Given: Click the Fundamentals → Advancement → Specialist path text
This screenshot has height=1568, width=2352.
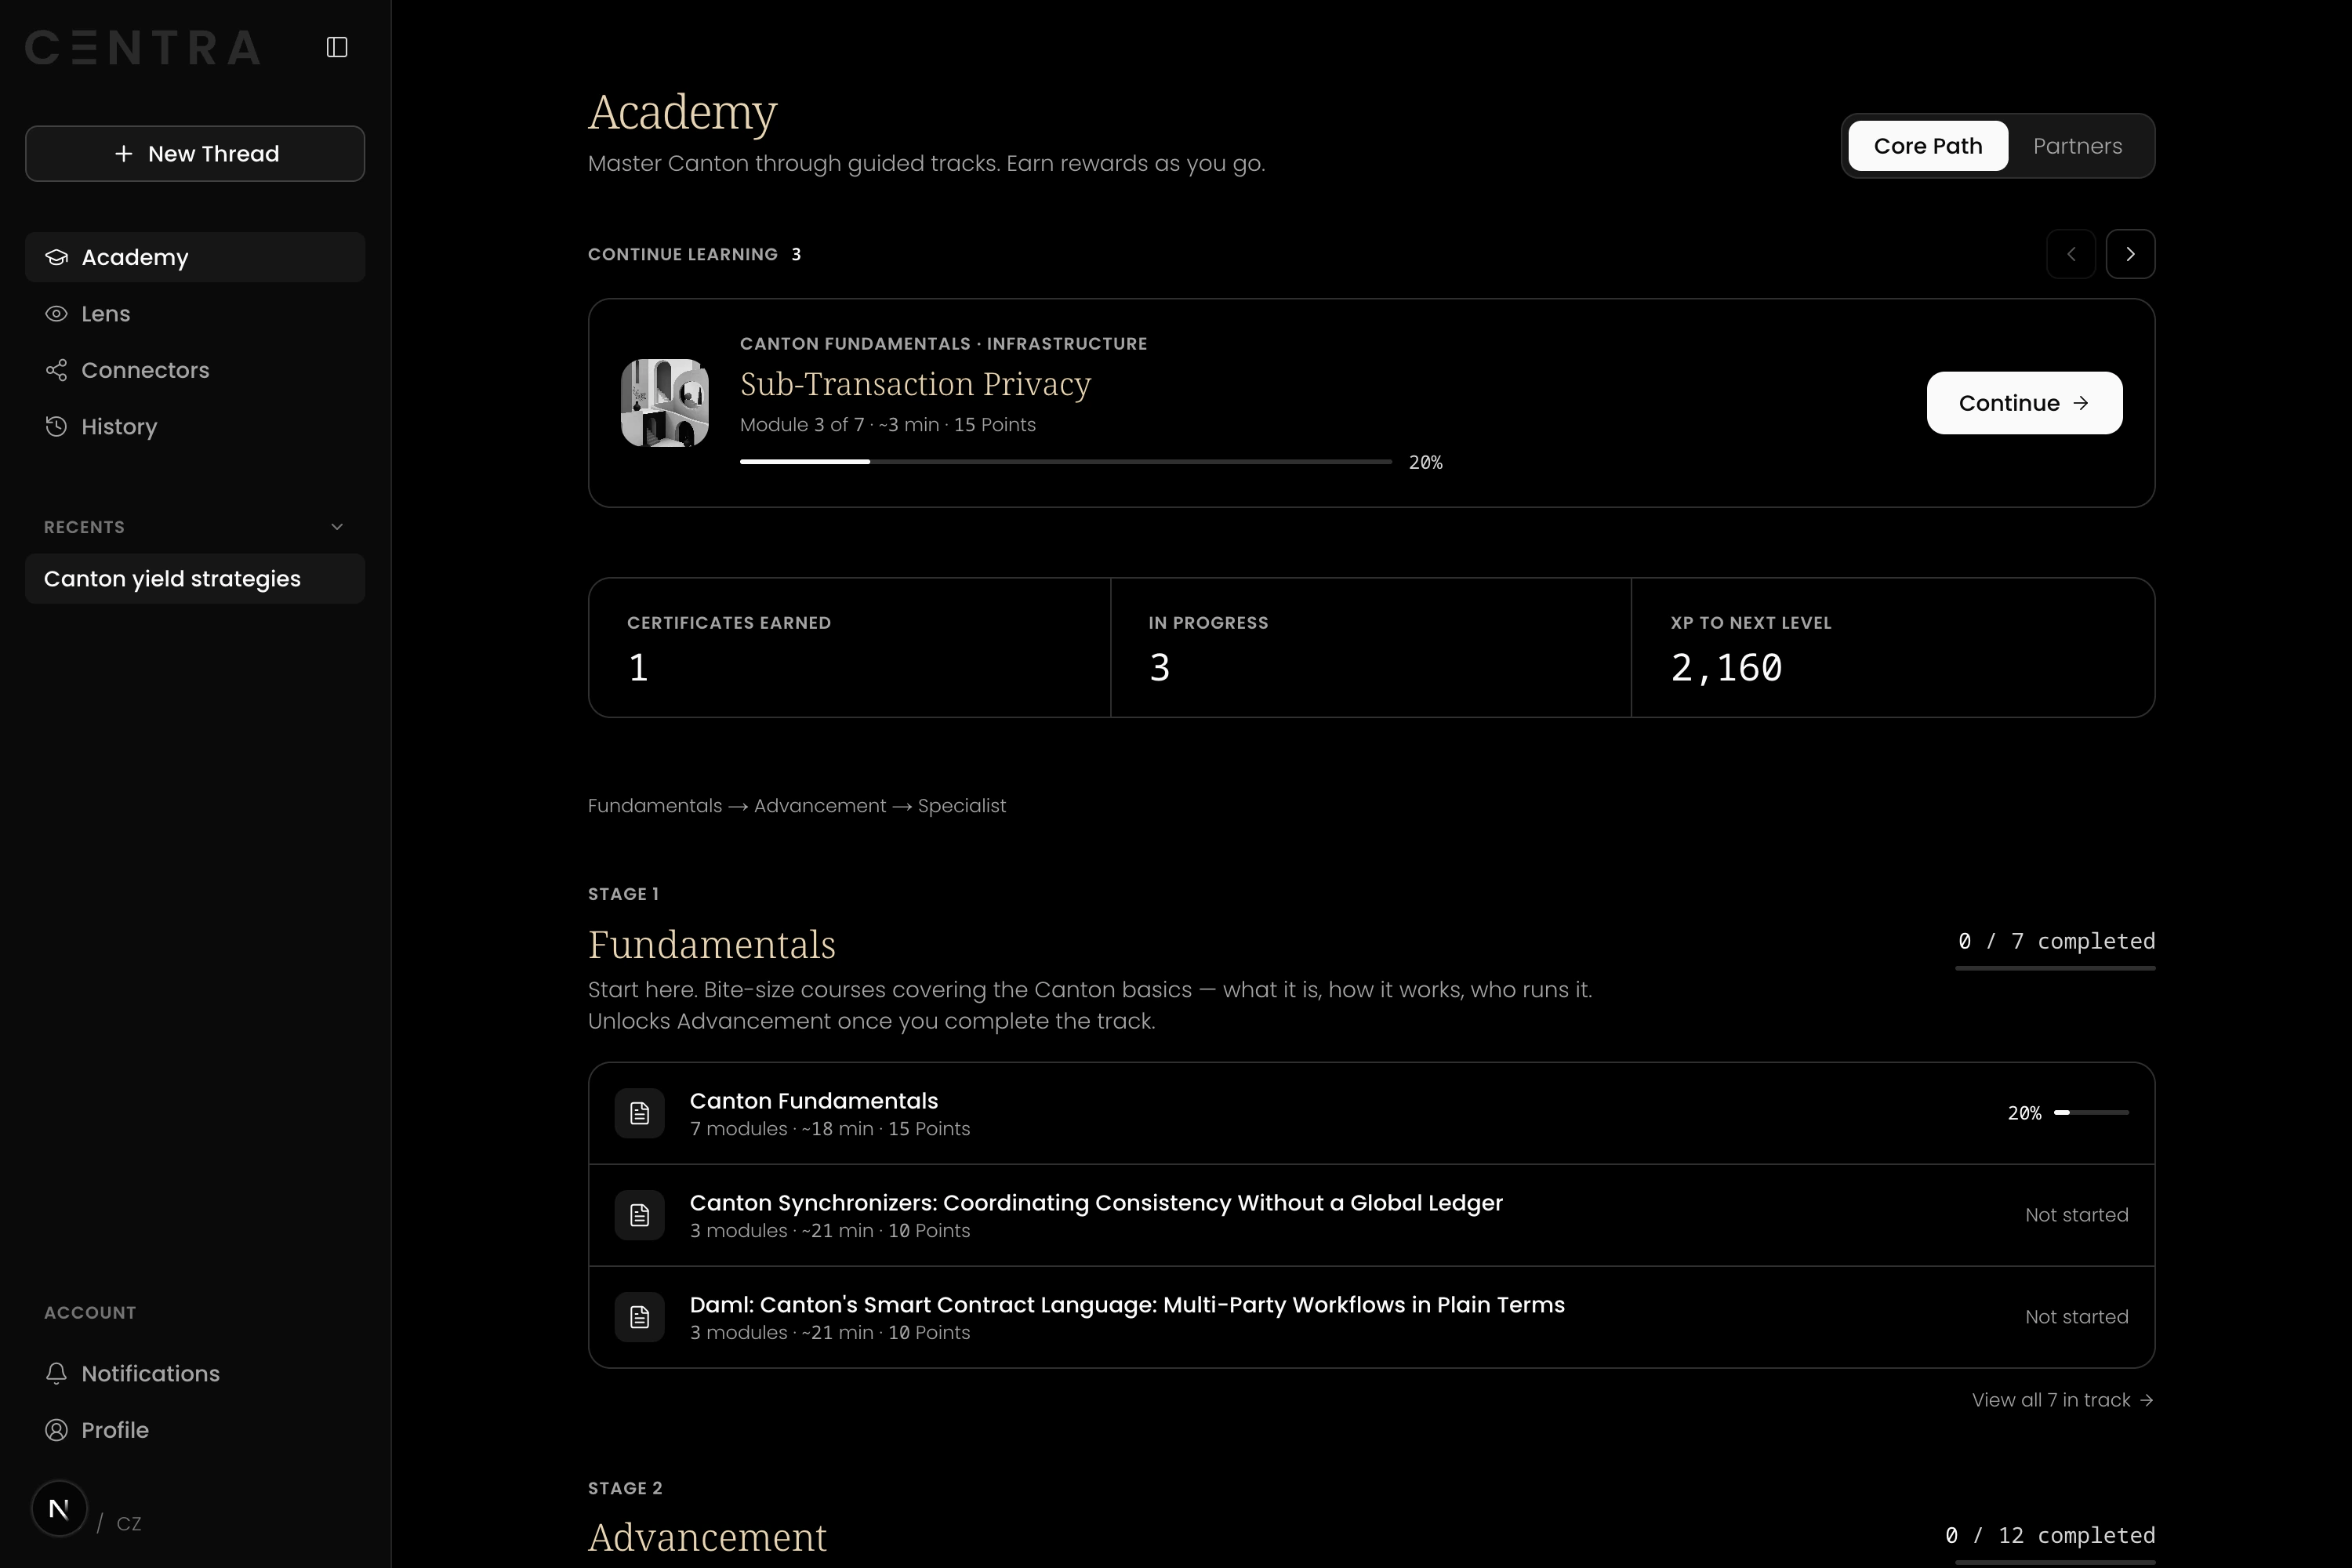Looking at the screenshot, I should (797, 806).
